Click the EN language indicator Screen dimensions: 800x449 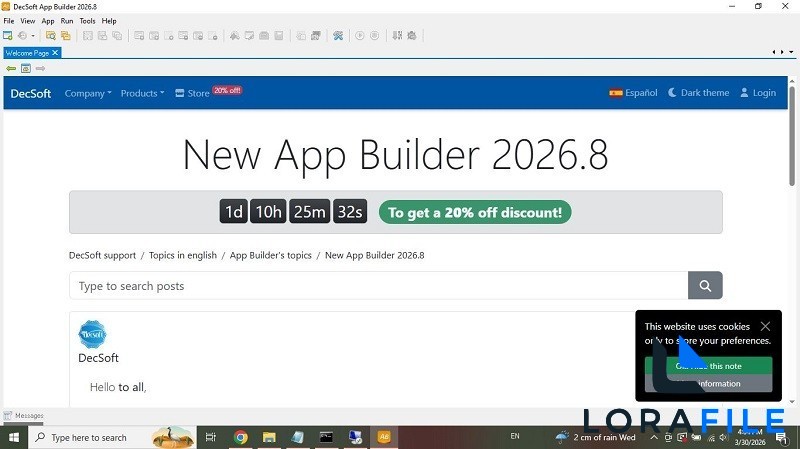pyautogui.click(x=515, y=436)
